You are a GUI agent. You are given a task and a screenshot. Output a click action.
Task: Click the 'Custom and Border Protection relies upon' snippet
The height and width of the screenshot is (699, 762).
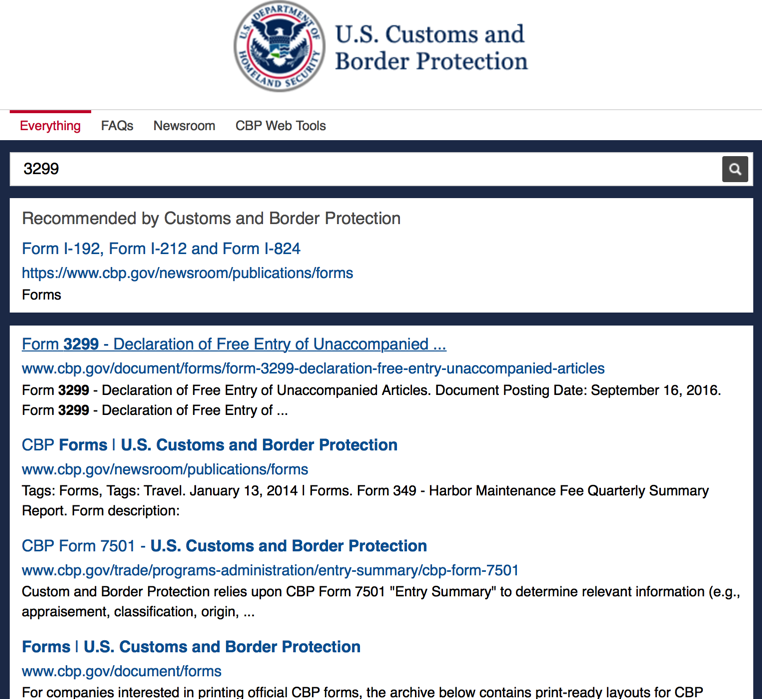click(381, 601)
